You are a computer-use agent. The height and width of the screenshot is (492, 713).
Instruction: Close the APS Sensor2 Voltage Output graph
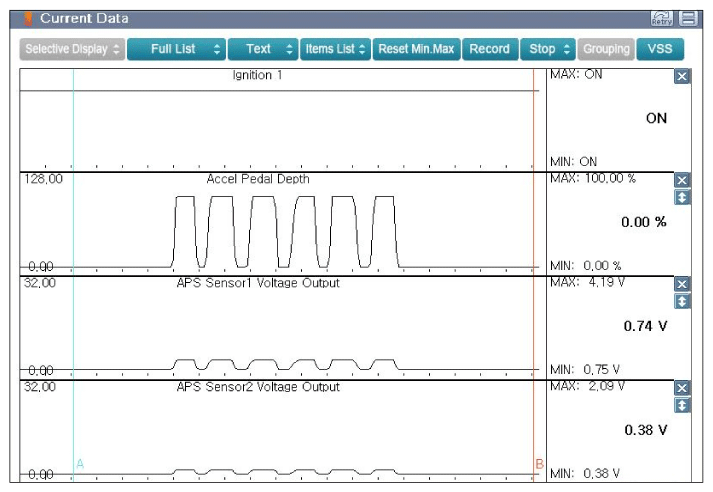[683, 388]
